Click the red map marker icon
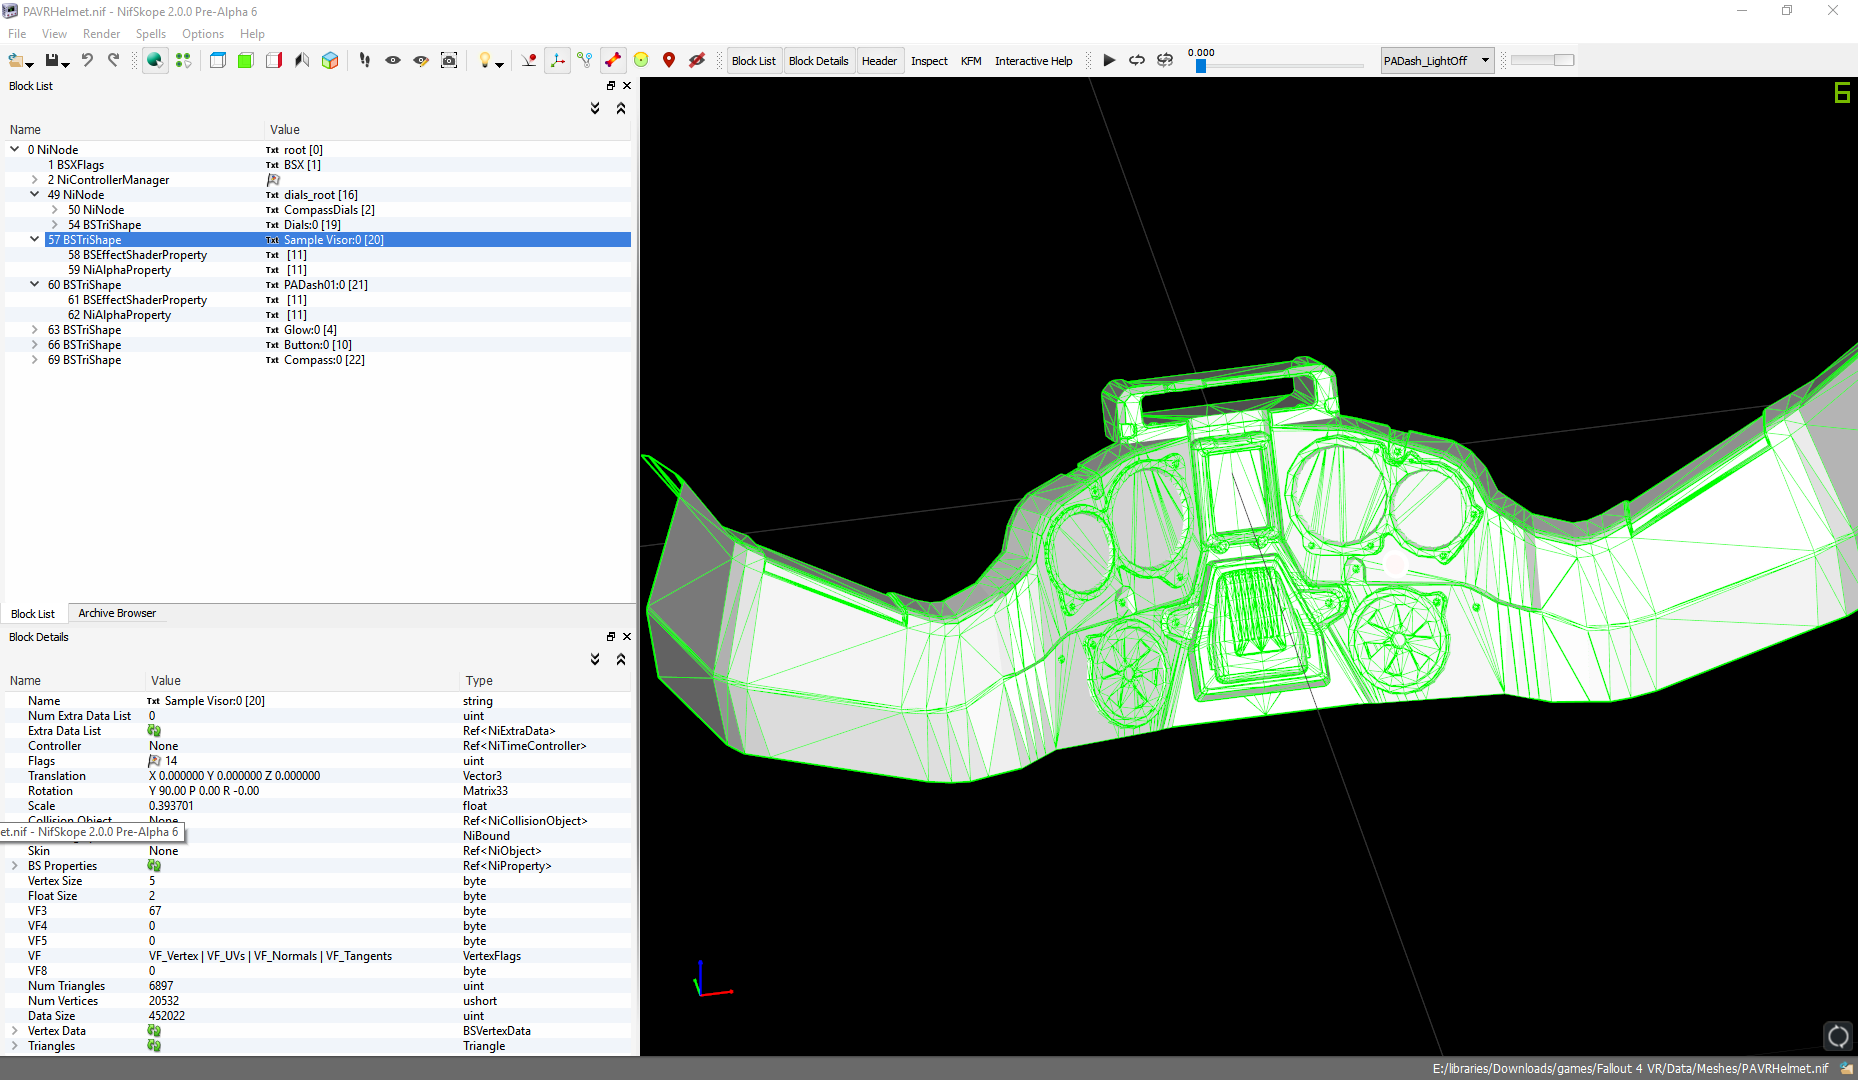The width and height of the screenshot is (1858, 1080). [669, 61]
